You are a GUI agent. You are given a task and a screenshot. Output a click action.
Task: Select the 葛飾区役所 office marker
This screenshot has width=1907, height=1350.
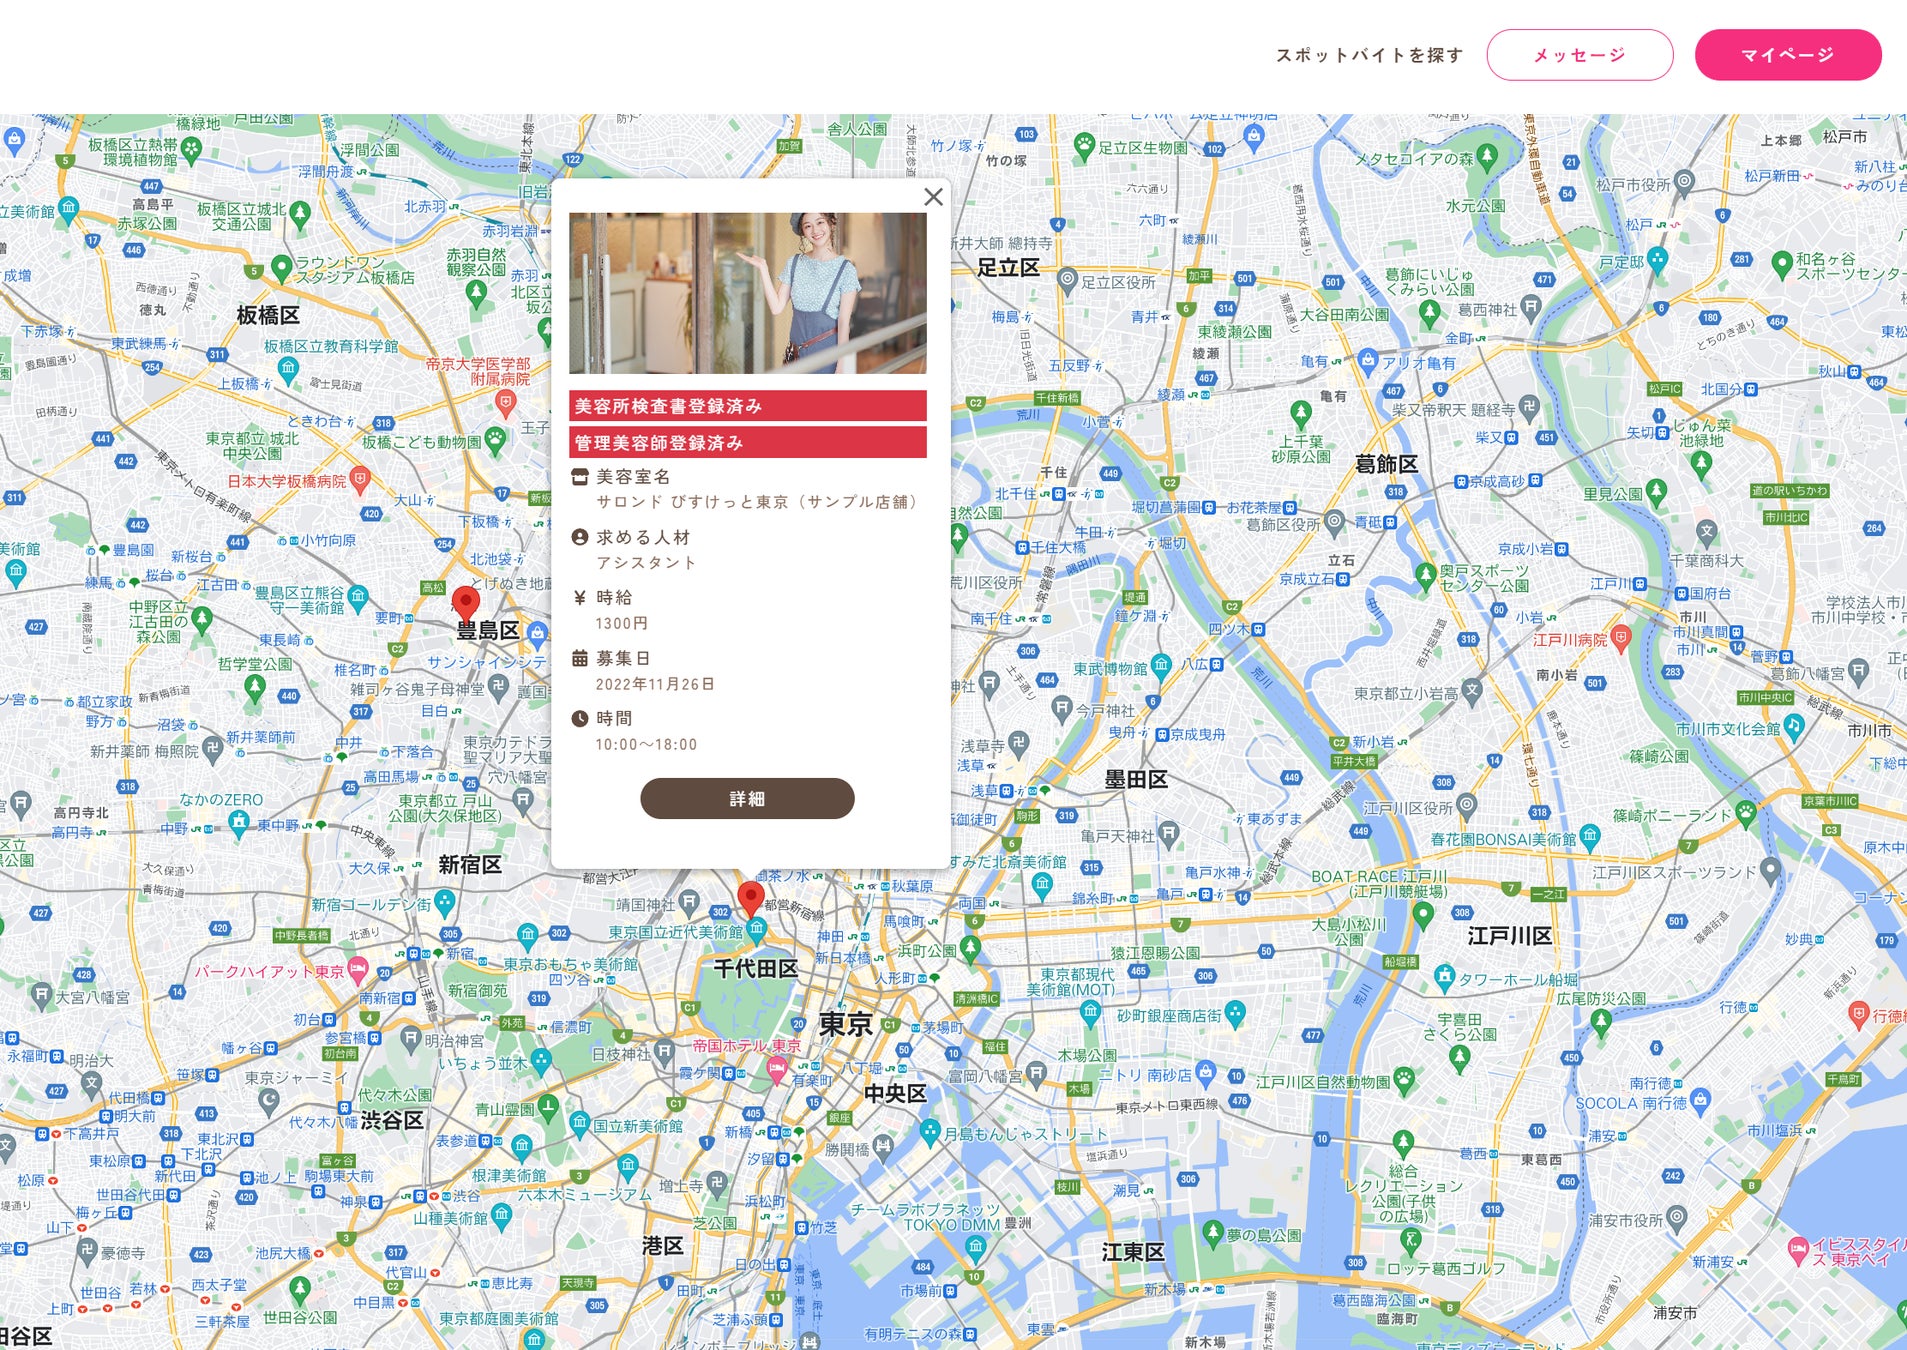1335,522
